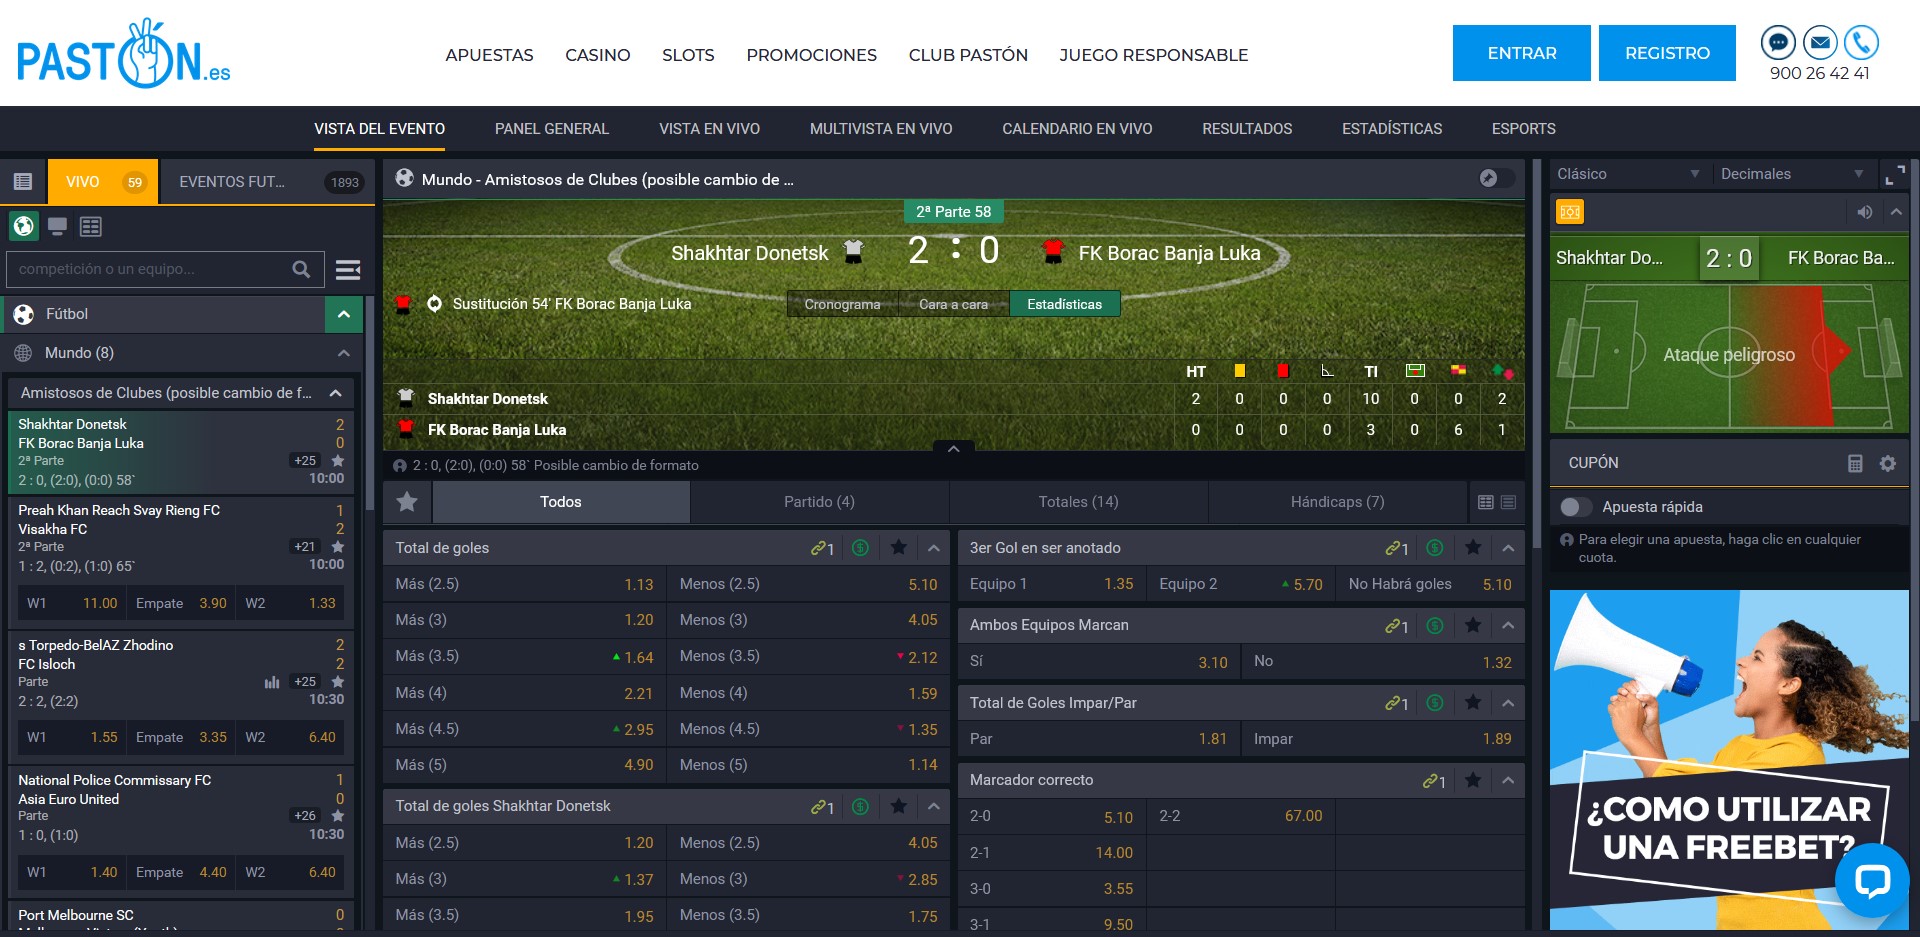The height and width of the screenshot is (937, 1920).
Task: Bet on Impar at 1.89
Action: tap(1382, 739)
